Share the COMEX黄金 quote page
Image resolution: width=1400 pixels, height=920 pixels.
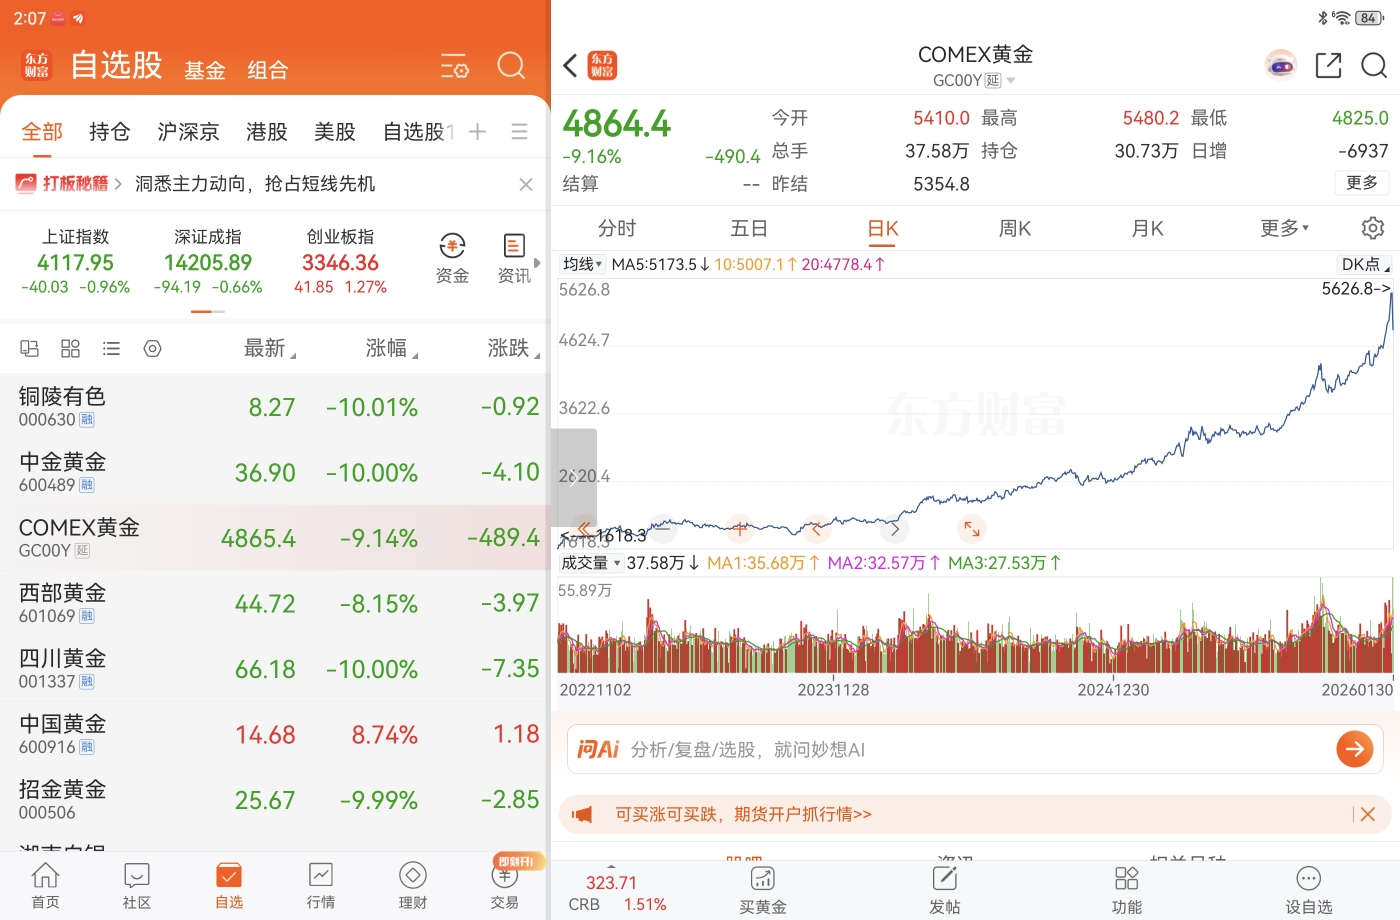[1328, 66]
